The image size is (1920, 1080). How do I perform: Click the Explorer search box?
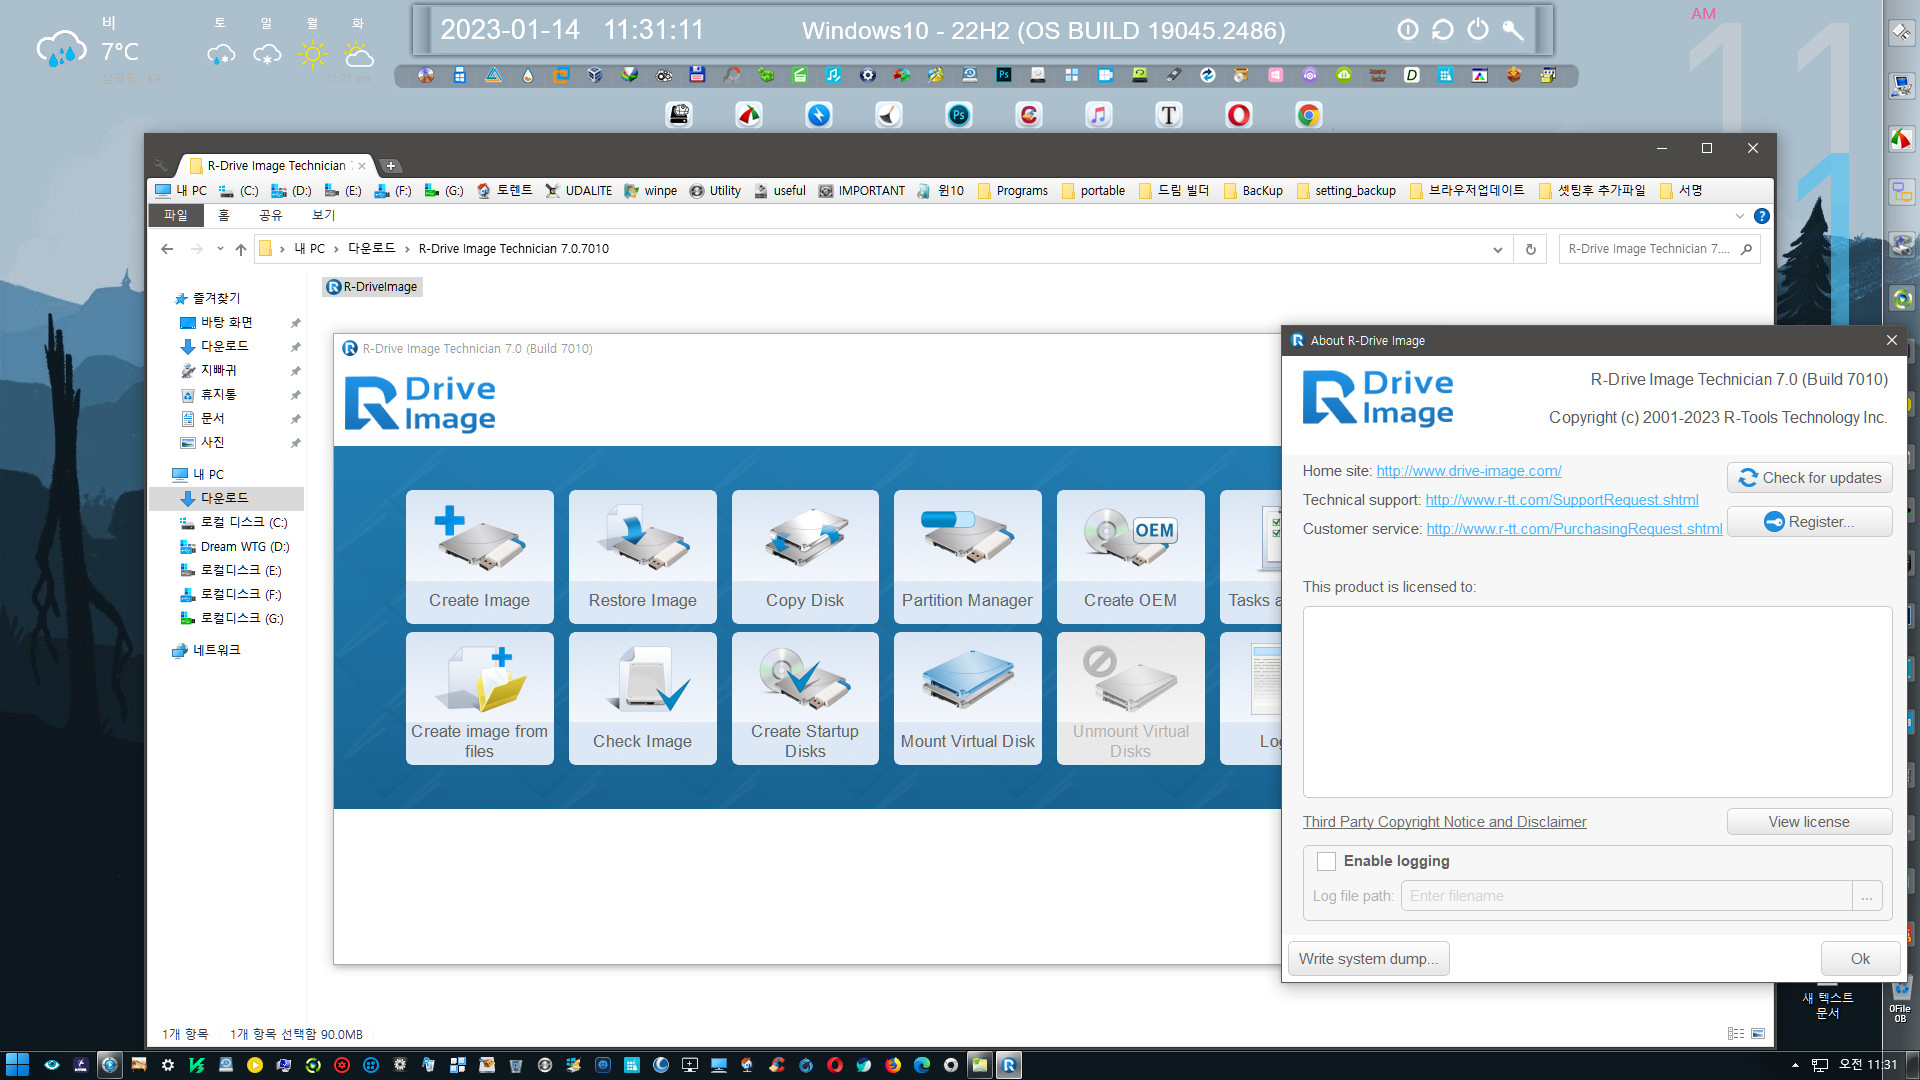tap(1648, 249)
